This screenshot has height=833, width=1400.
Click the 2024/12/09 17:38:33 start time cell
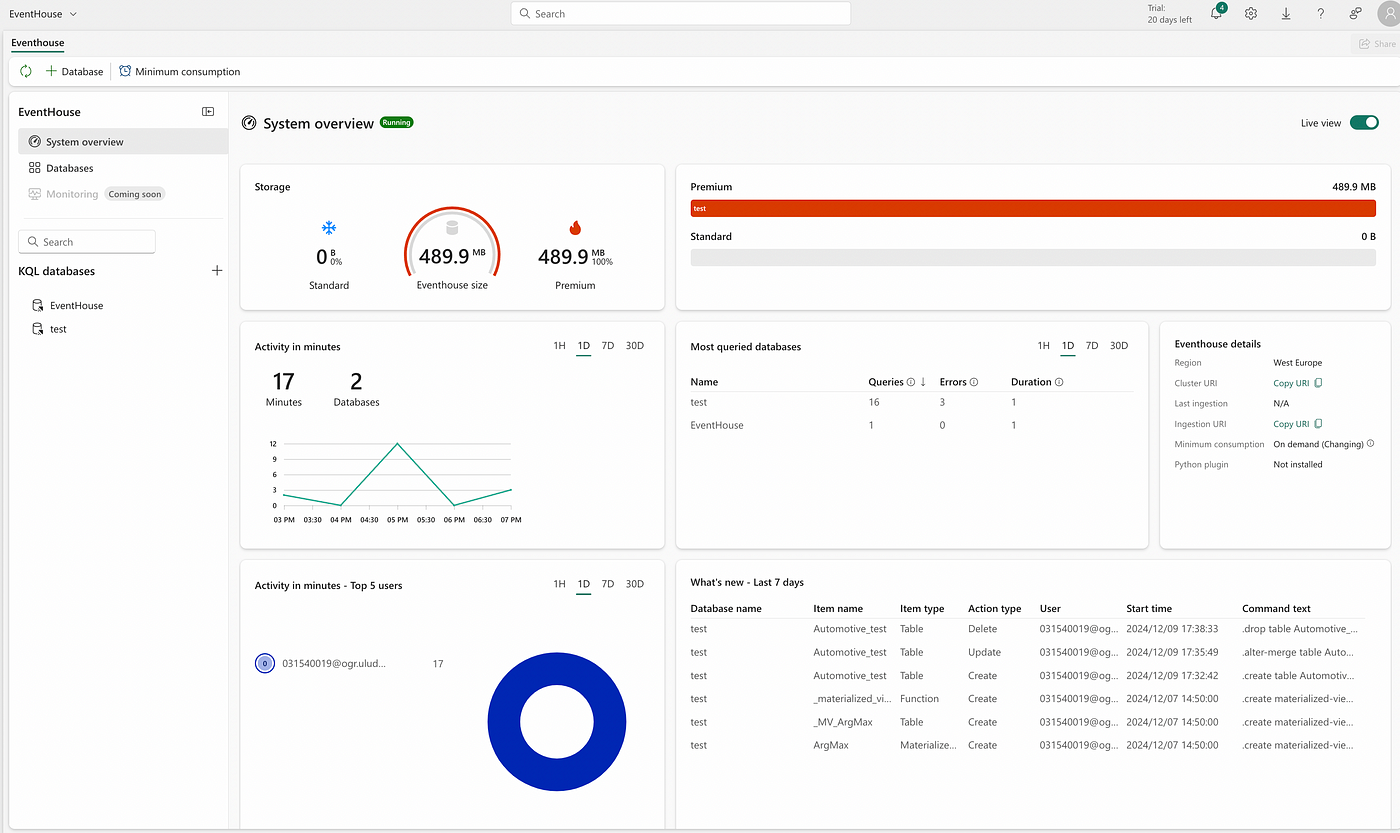pos(1172,629)
